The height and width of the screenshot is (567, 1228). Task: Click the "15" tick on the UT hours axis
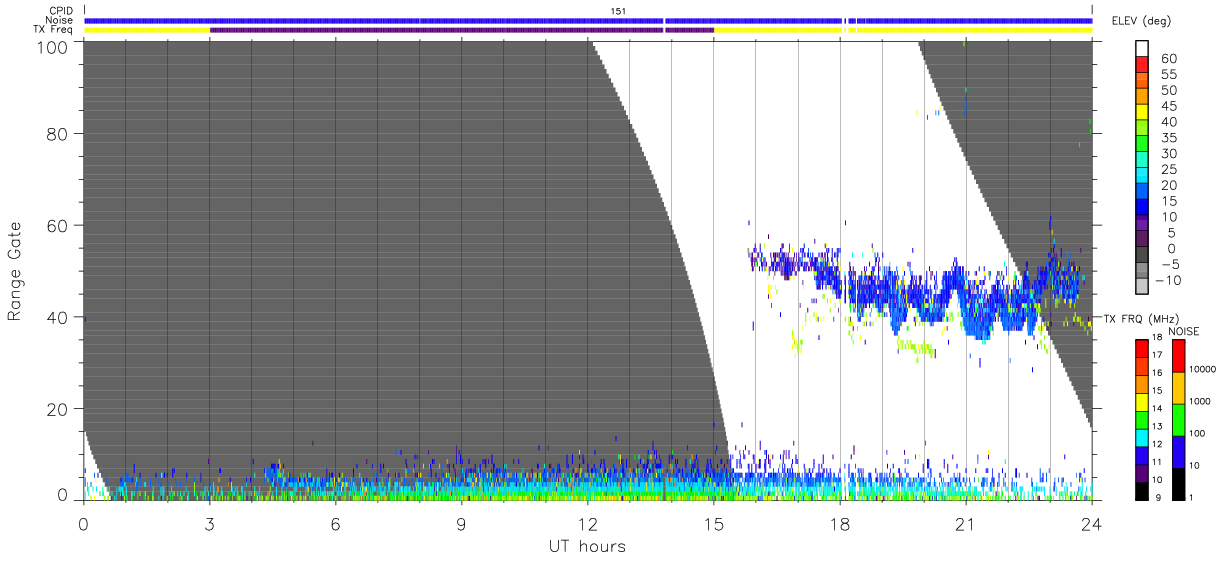click(714, 524)
